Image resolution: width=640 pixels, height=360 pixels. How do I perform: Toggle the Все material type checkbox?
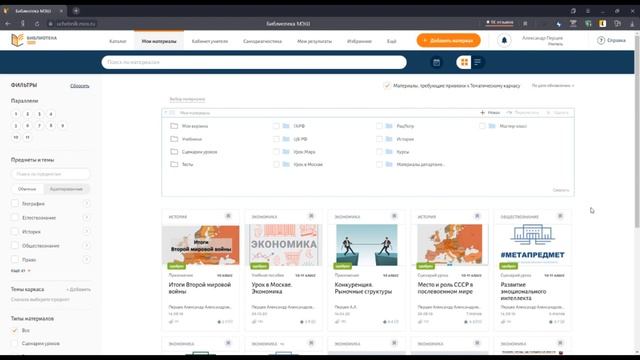[15, 330]
